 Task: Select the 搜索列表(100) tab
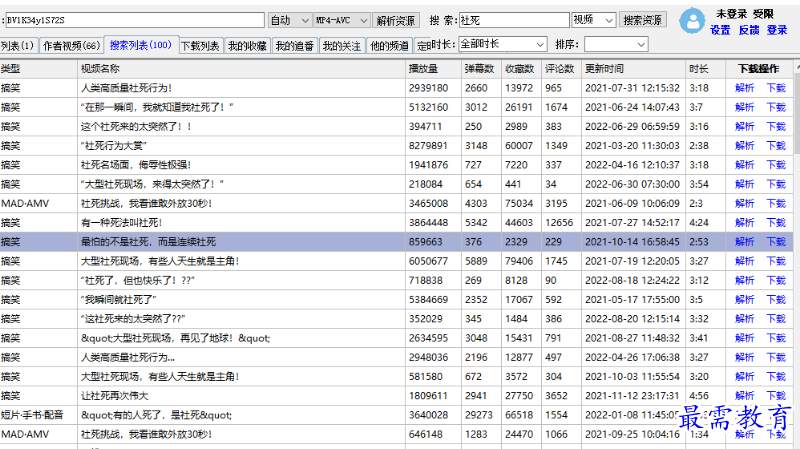[141, 45]
